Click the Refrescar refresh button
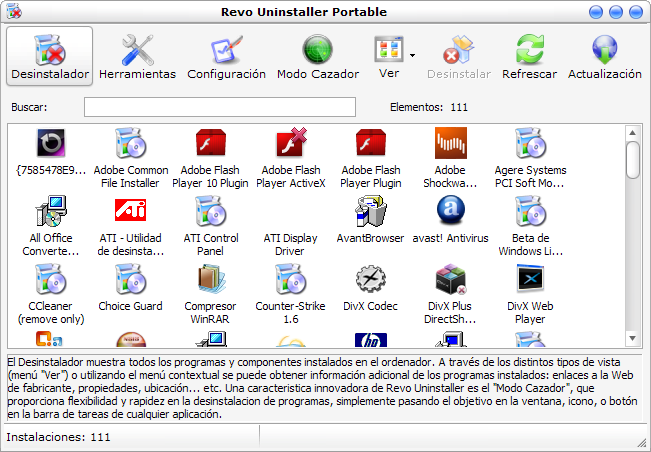Image resolution: width=651 pixels, height=452 pixels. point(529,56)
